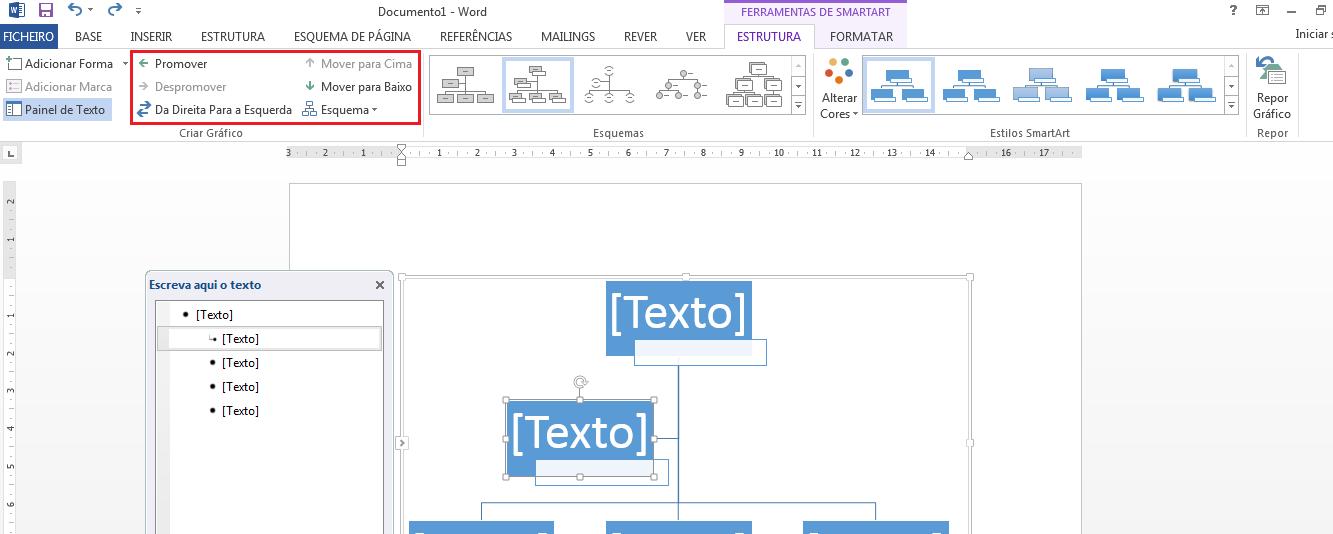Screen dimensions: 1333x534
Task: Open the INSERIR ribbon tab
Action: point(151,37)
